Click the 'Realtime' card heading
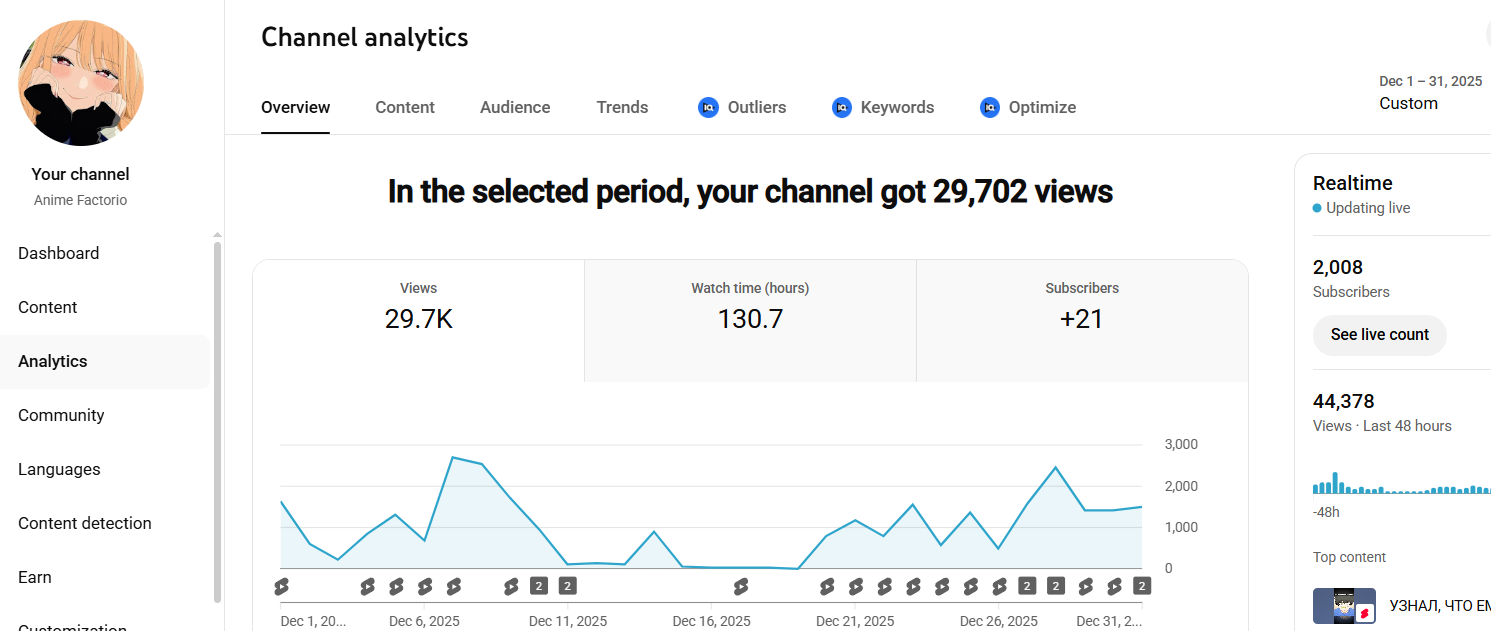1491x631 pixels. tap(1352, 183)
